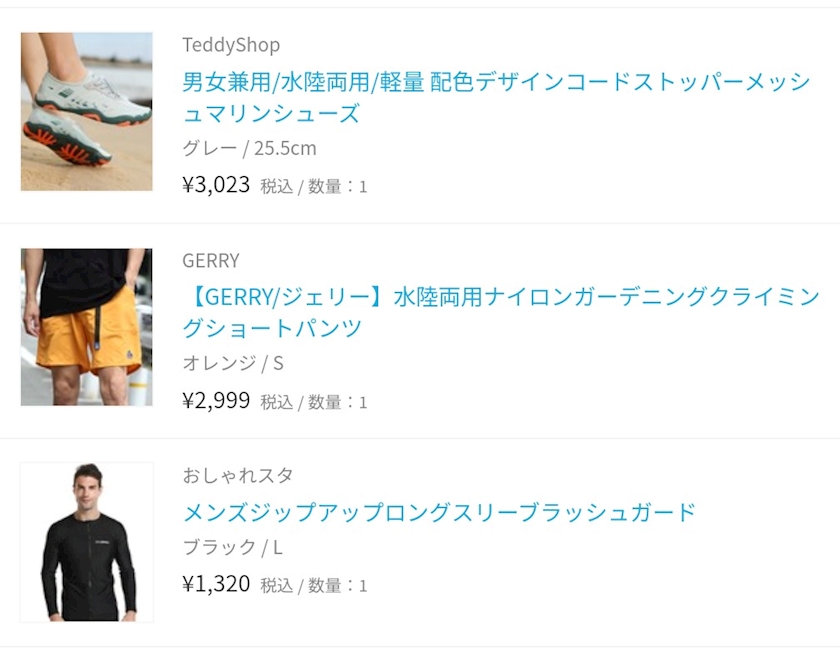Click the shorts item quantity label
Image resolution: width=840 pixels, height=650 pixels.
point(338,402)
